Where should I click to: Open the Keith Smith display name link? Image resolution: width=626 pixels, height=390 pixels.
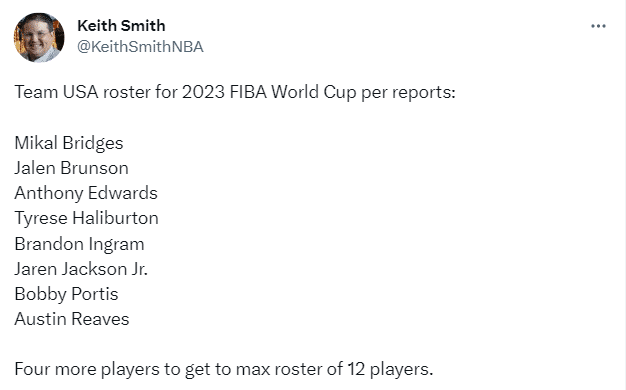click(x=121, y=26)
